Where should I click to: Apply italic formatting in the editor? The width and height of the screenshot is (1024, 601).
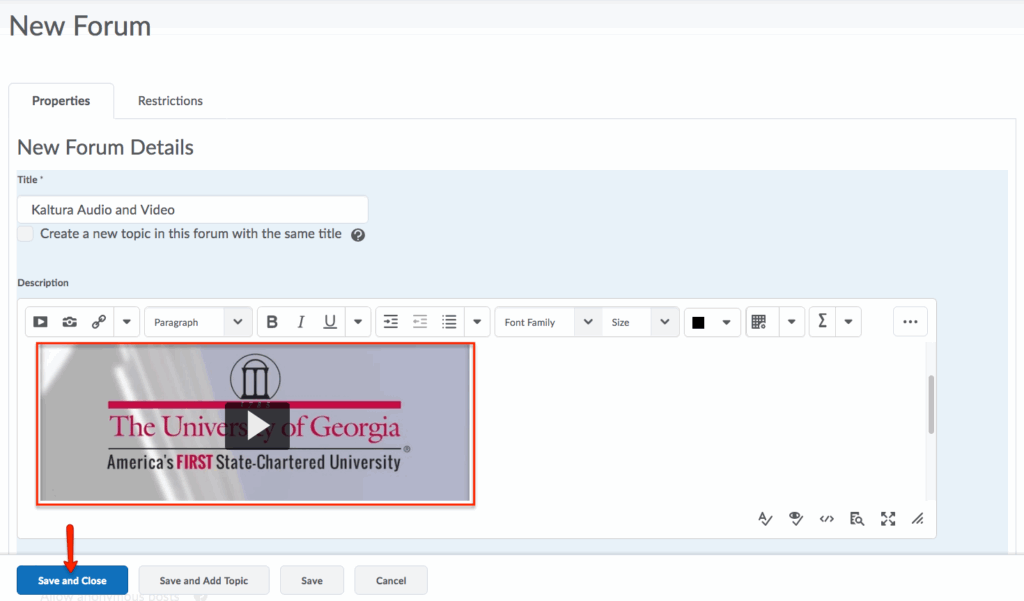coord(300,322)
